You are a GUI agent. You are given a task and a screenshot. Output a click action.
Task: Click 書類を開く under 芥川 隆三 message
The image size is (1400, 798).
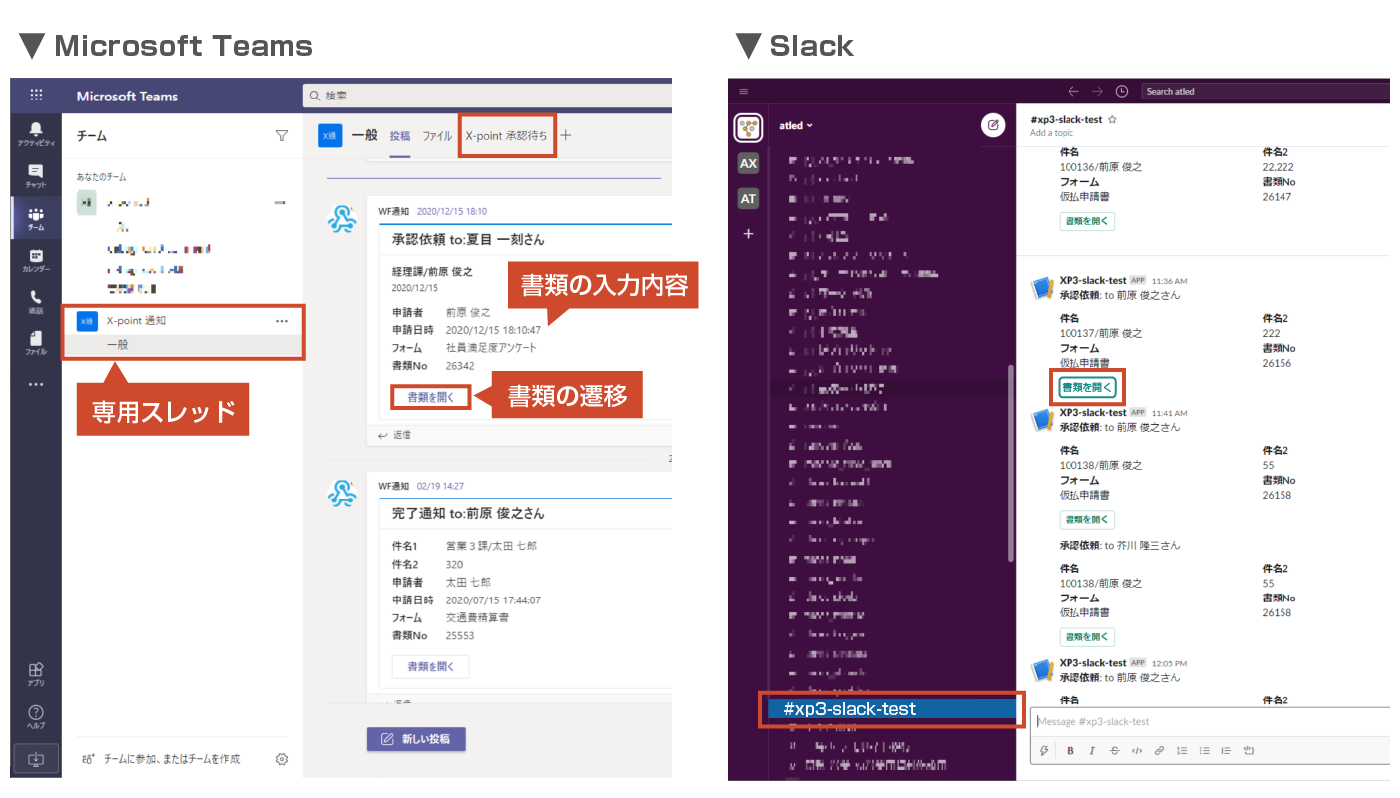[1087, 637]
